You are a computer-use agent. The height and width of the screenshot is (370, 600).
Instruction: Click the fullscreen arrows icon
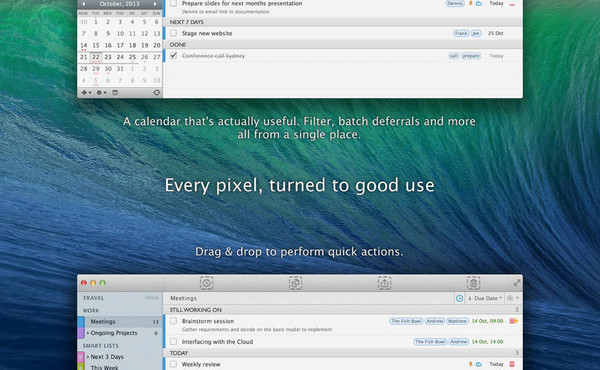(x=517, y=283)
